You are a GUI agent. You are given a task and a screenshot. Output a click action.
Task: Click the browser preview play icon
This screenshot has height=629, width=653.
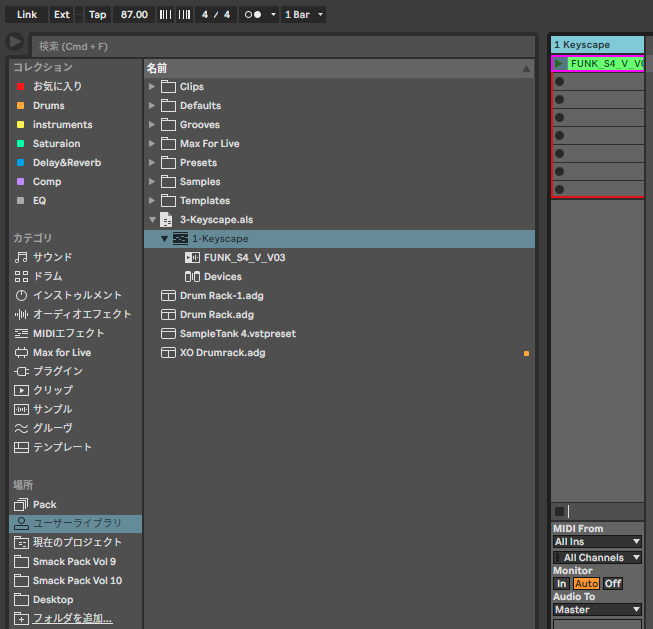(15, 42)
